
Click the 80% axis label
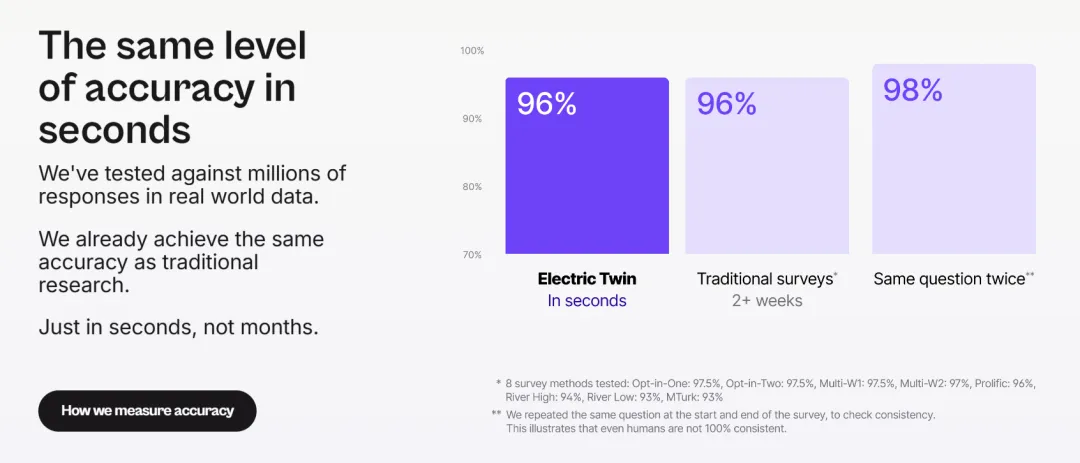pyautogui.click(x=472, y=187)
